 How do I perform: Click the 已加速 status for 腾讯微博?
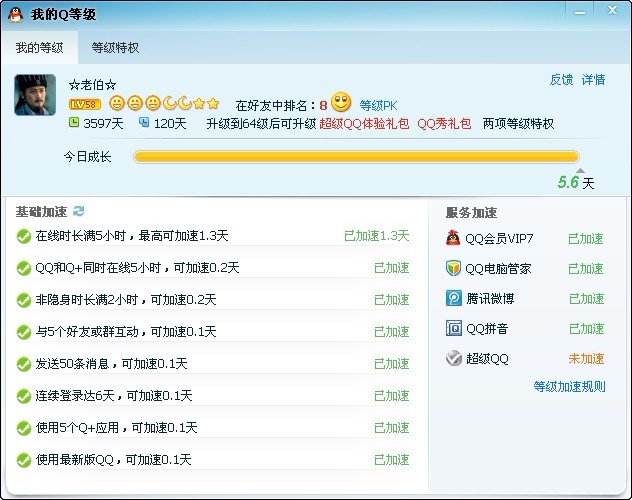coord(586,299)
